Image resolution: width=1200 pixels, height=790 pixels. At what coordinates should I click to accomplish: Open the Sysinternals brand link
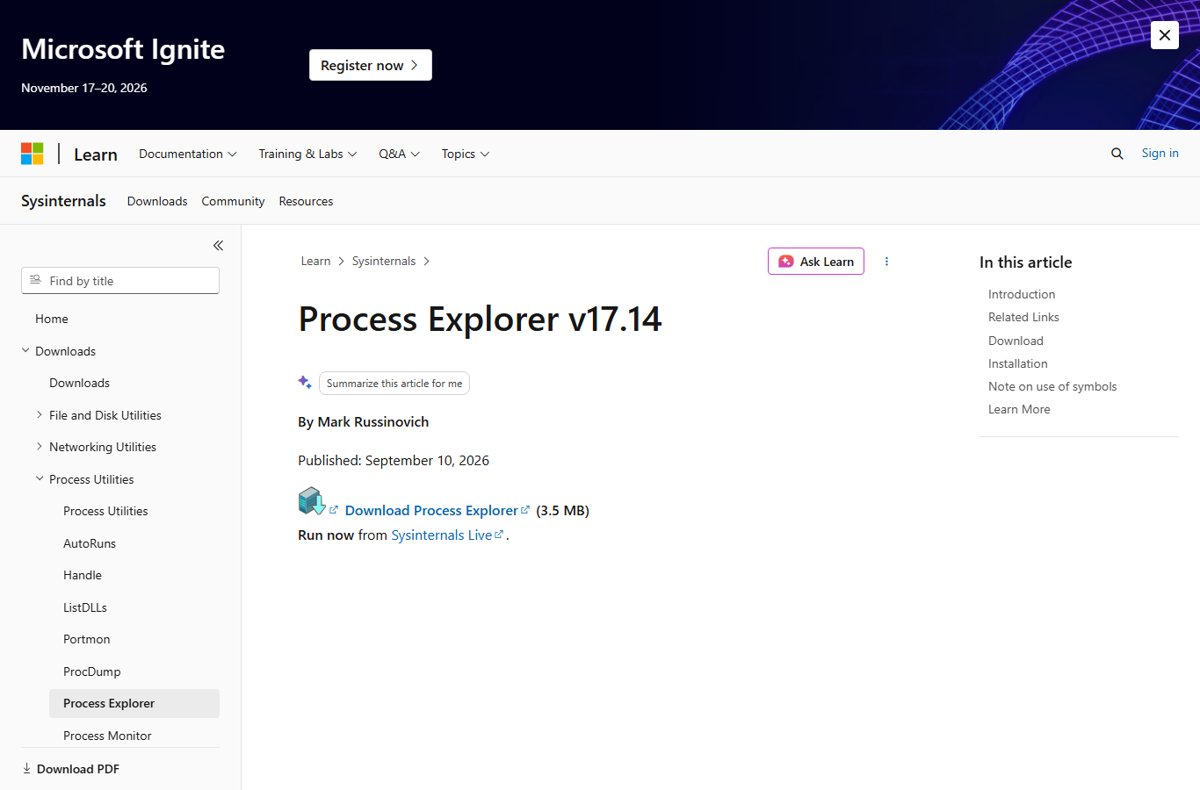(x=63, y=201)
